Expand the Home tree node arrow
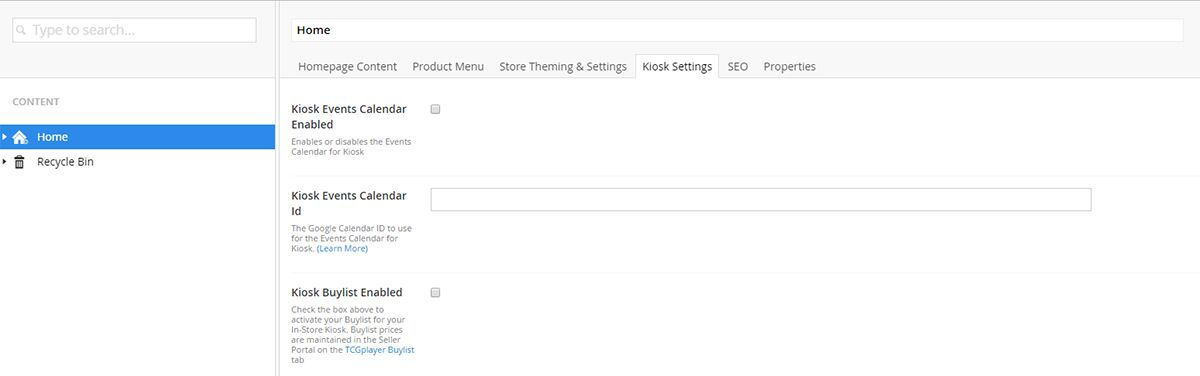 coord(5,137)
